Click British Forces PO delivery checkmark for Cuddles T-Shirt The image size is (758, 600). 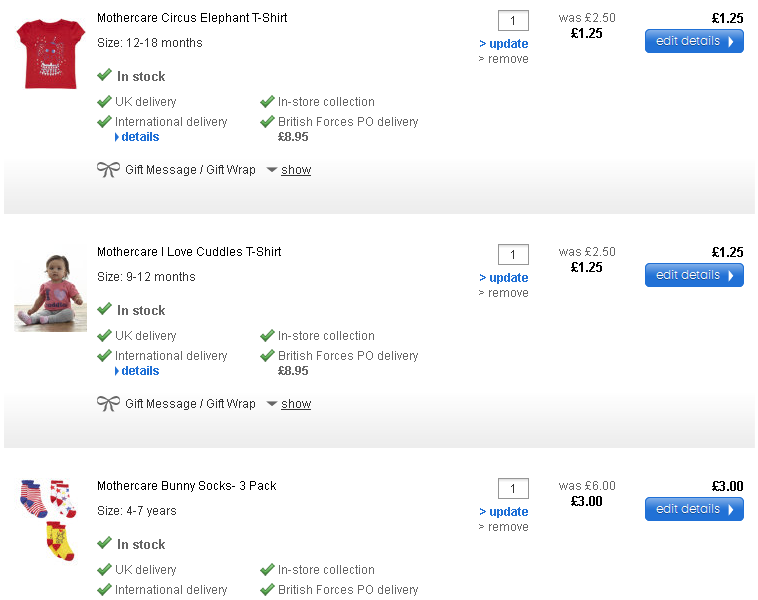pyautogui.click(x=267, y=356)
